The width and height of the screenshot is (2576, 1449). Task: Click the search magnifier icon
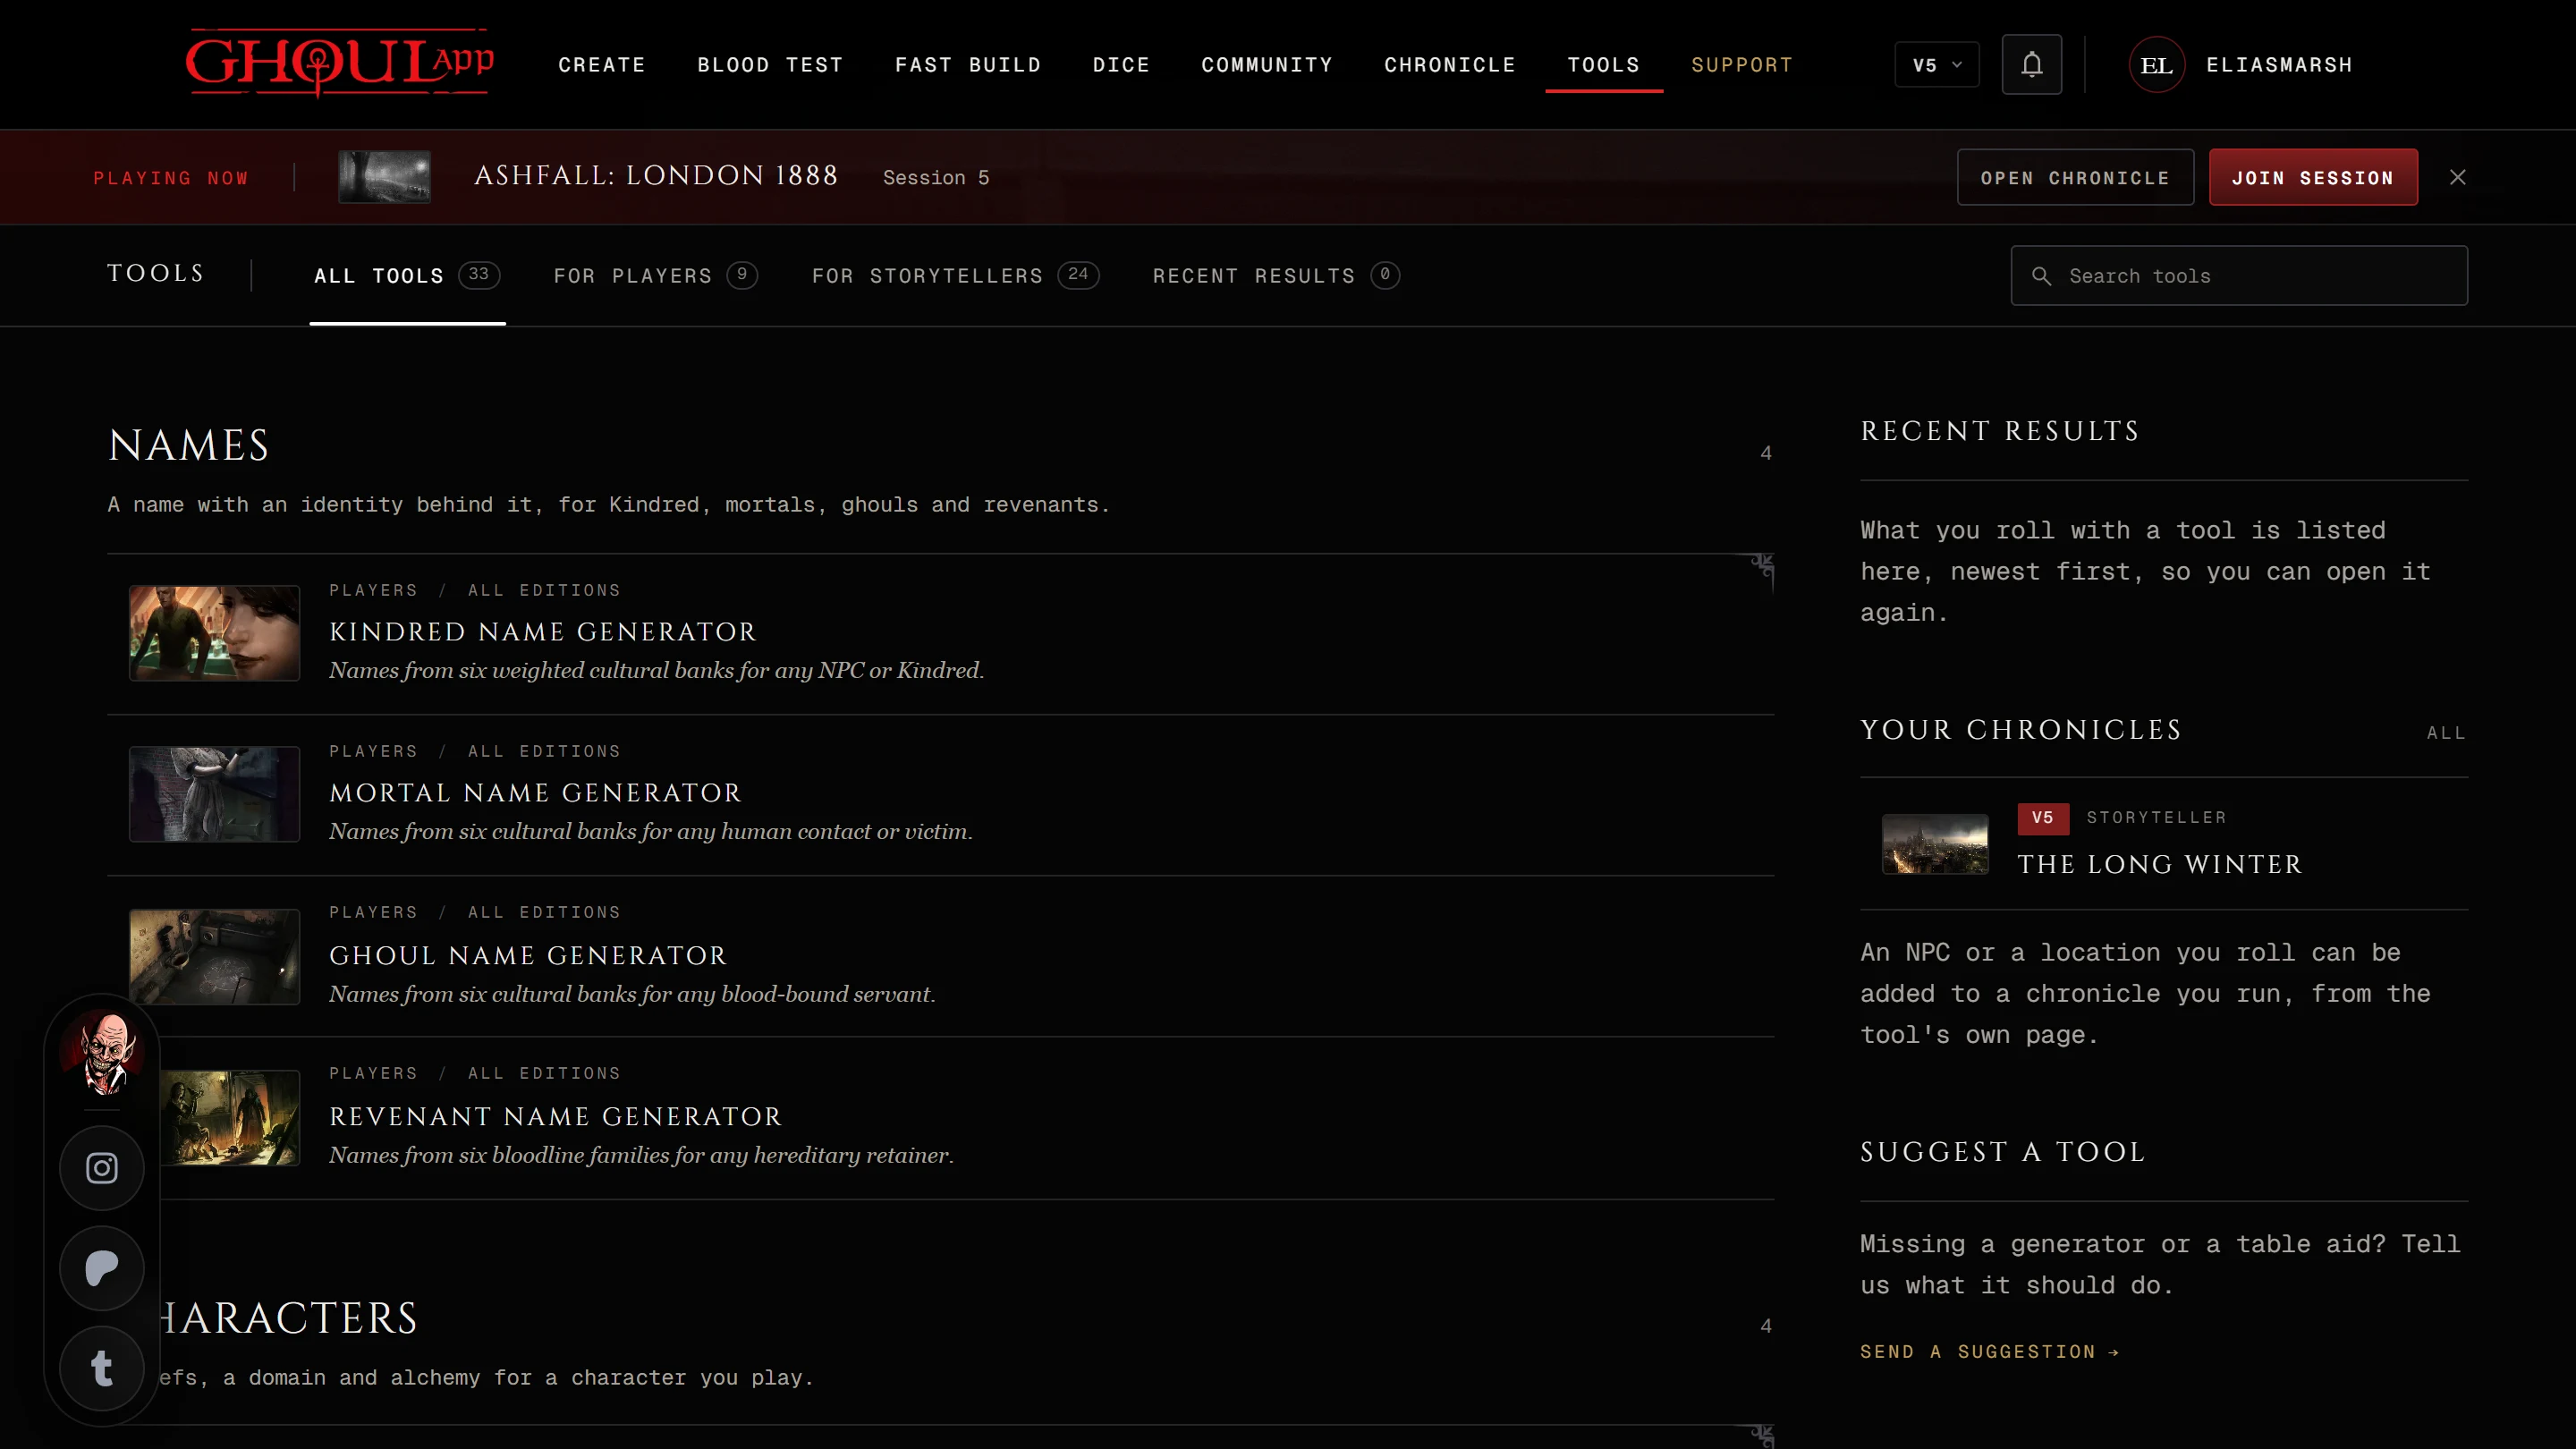(x=2041, y=276)
